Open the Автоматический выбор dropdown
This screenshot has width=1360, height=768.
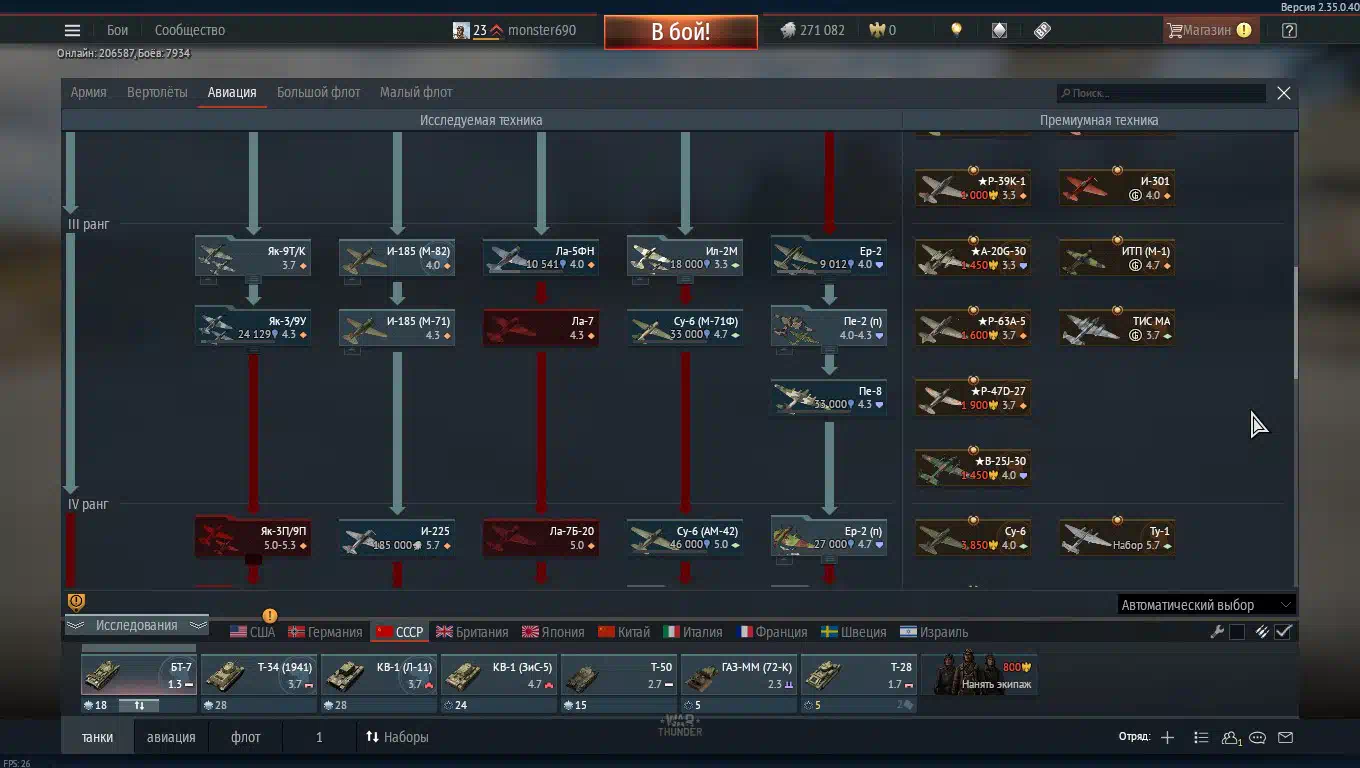tap(1206, 604)
